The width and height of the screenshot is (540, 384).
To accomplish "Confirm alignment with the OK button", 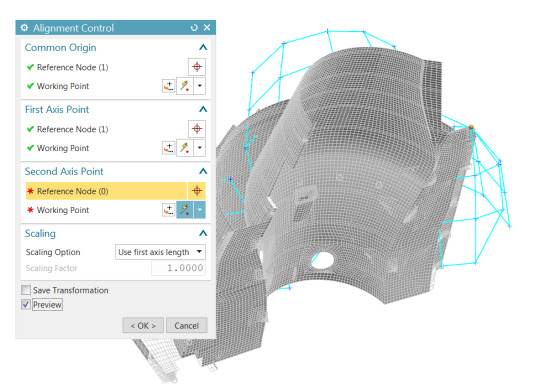I will [143, 325].
